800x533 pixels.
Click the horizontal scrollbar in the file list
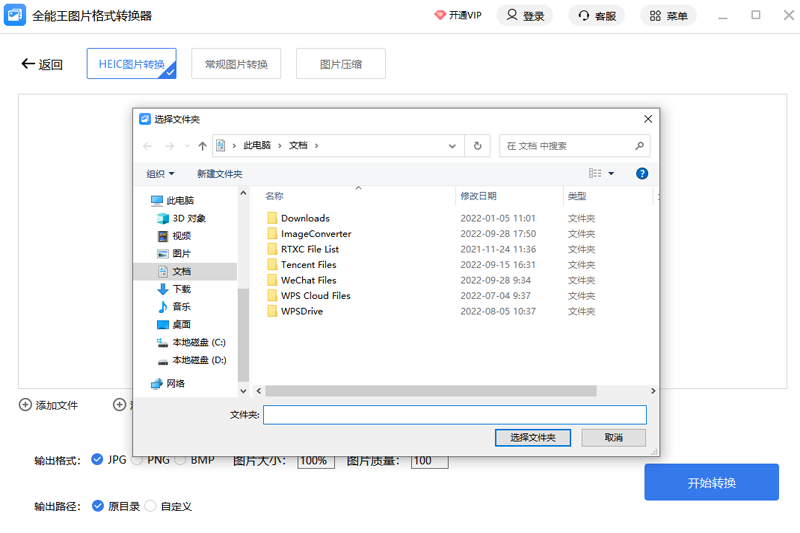coord(430,391)
